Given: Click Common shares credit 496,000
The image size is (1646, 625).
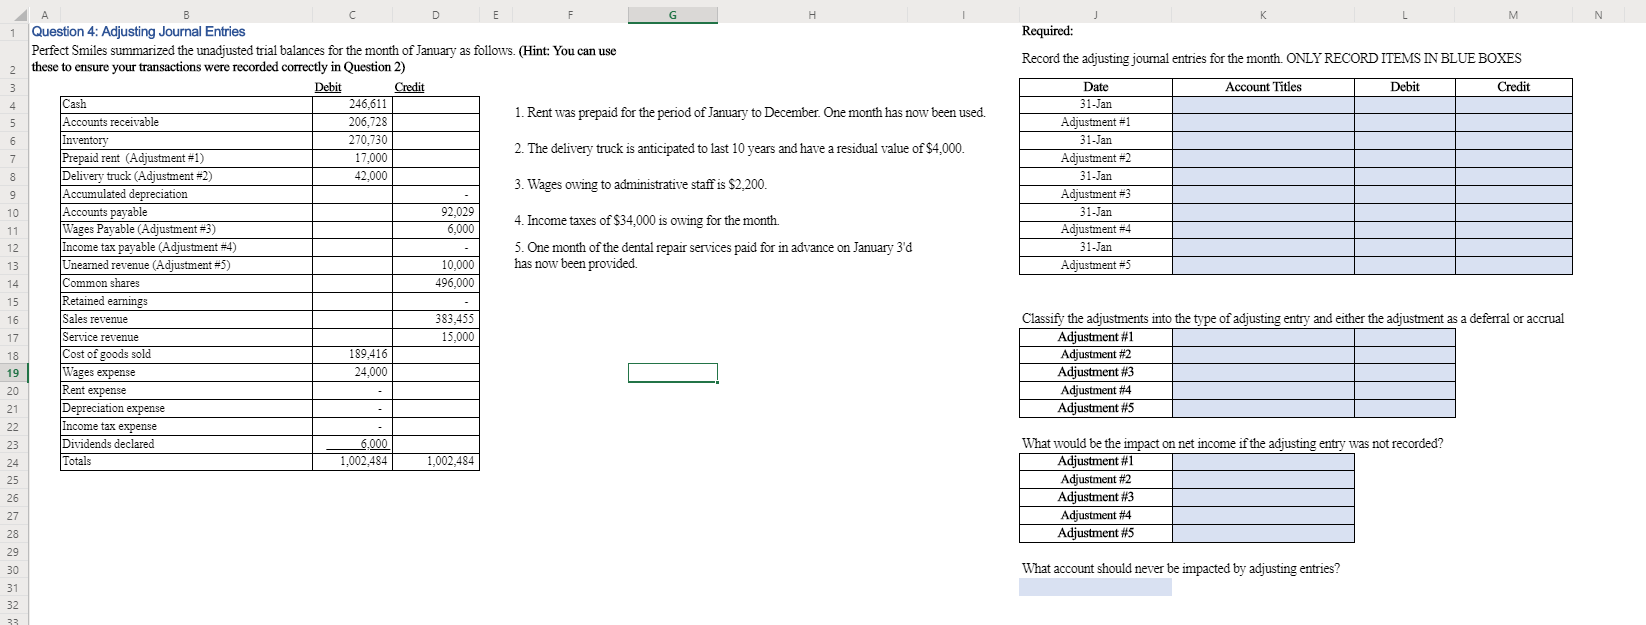Looking at the screenshot, I should pyautogui.click(x=455, y=283).
